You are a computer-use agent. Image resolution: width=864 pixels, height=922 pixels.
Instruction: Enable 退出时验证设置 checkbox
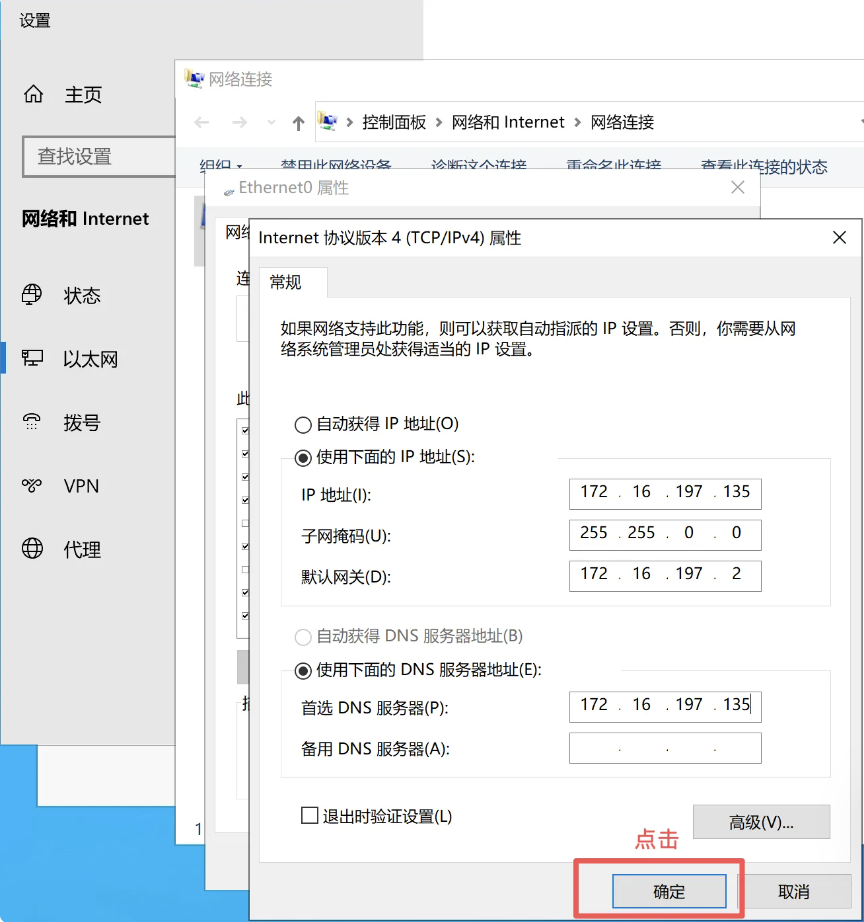(x=310, y=816)
